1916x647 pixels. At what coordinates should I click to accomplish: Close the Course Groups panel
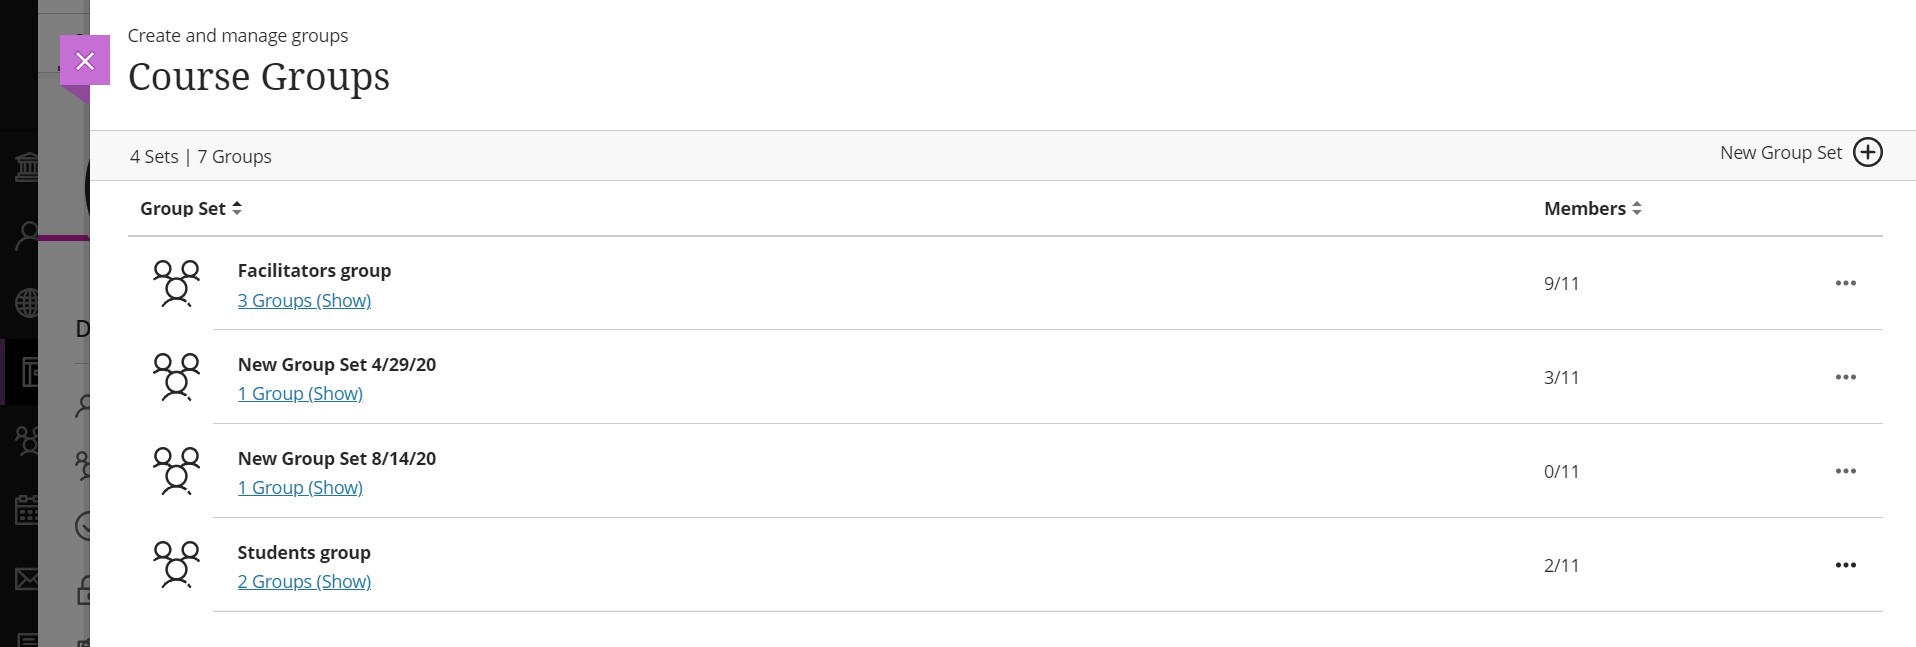pyautogui.click(x=85, y=61)
